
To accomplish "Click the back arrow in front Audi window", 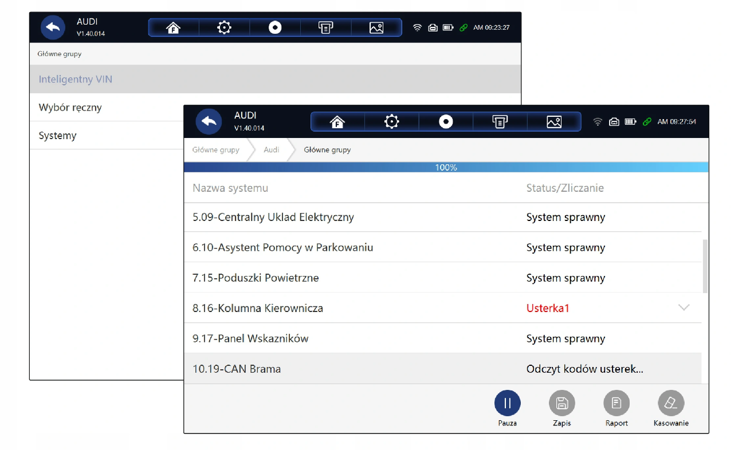I will click(209, 121).
